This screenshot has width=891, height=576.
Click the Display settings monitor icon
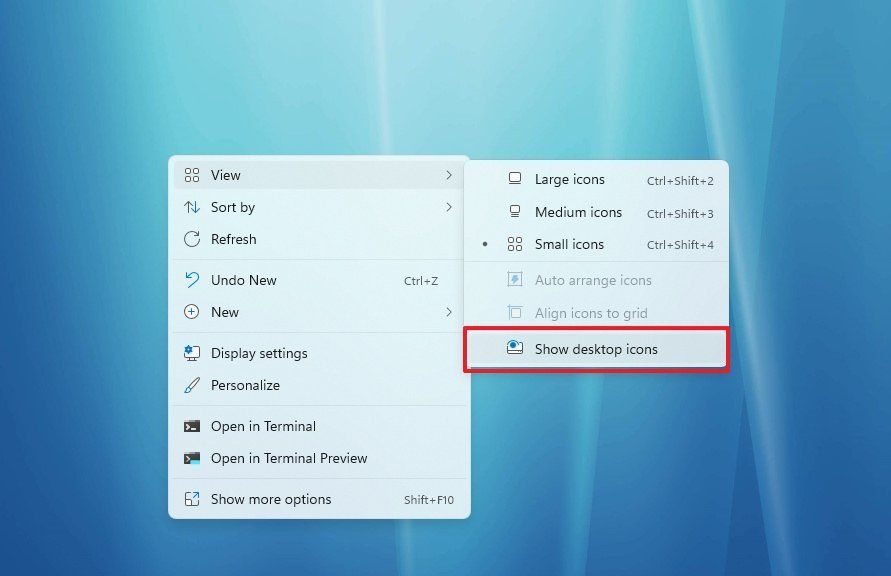(x=192, y=353)
